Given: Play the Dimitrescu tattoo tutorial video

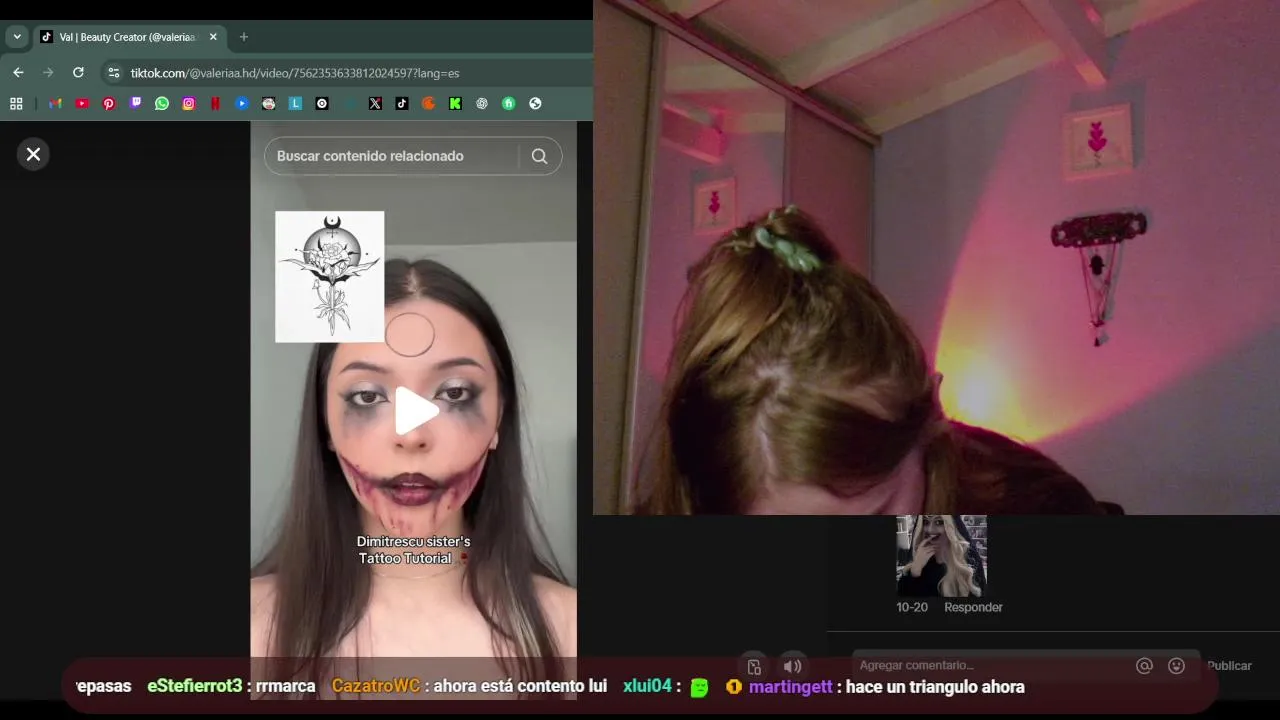Looking at the screenshot, I should coord(416,411).
